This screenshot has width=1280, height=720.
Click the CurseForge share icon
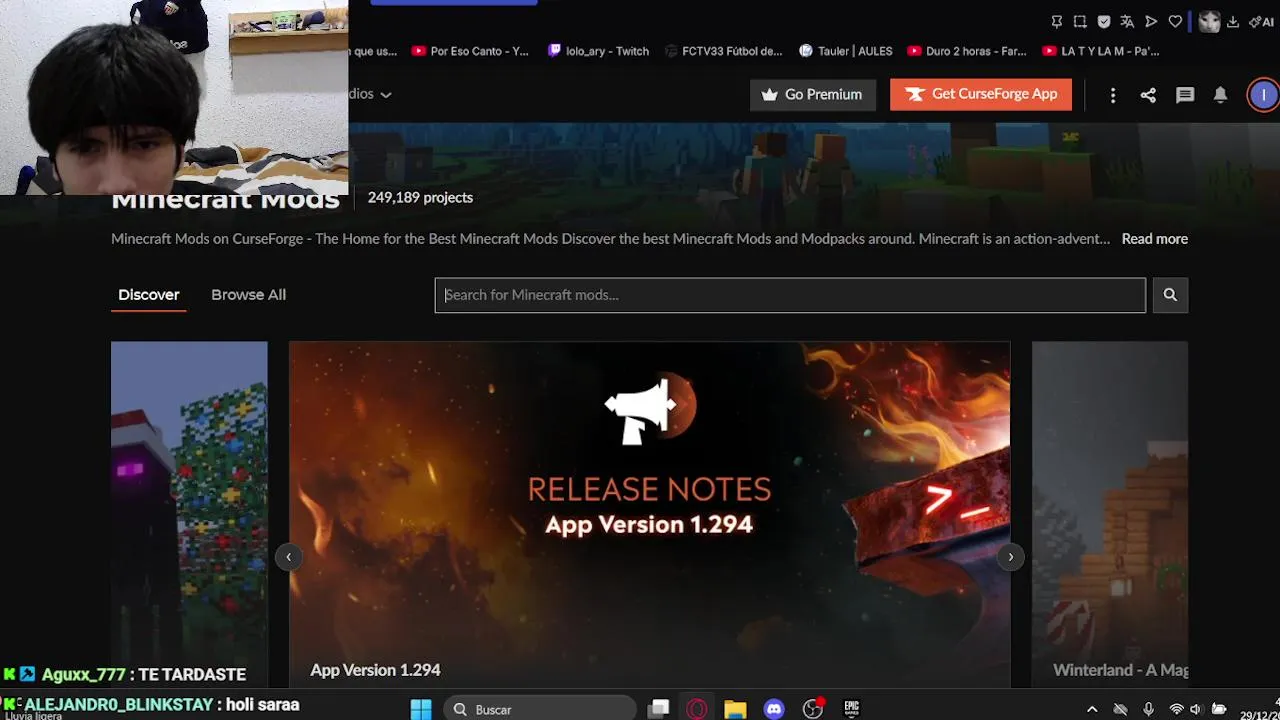click(x=1148, y=95)
